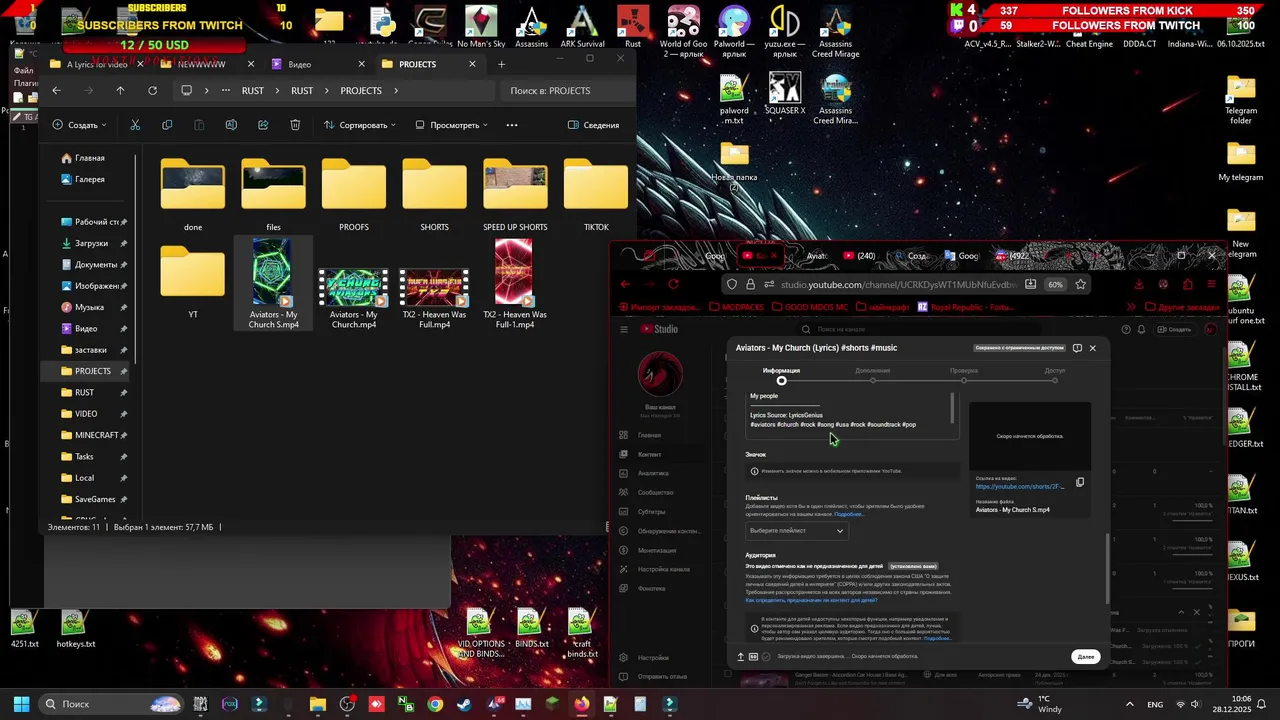Screen dimensions: 1280x720
Task: Open Windows taskbar search box
Action: (112, 704)
